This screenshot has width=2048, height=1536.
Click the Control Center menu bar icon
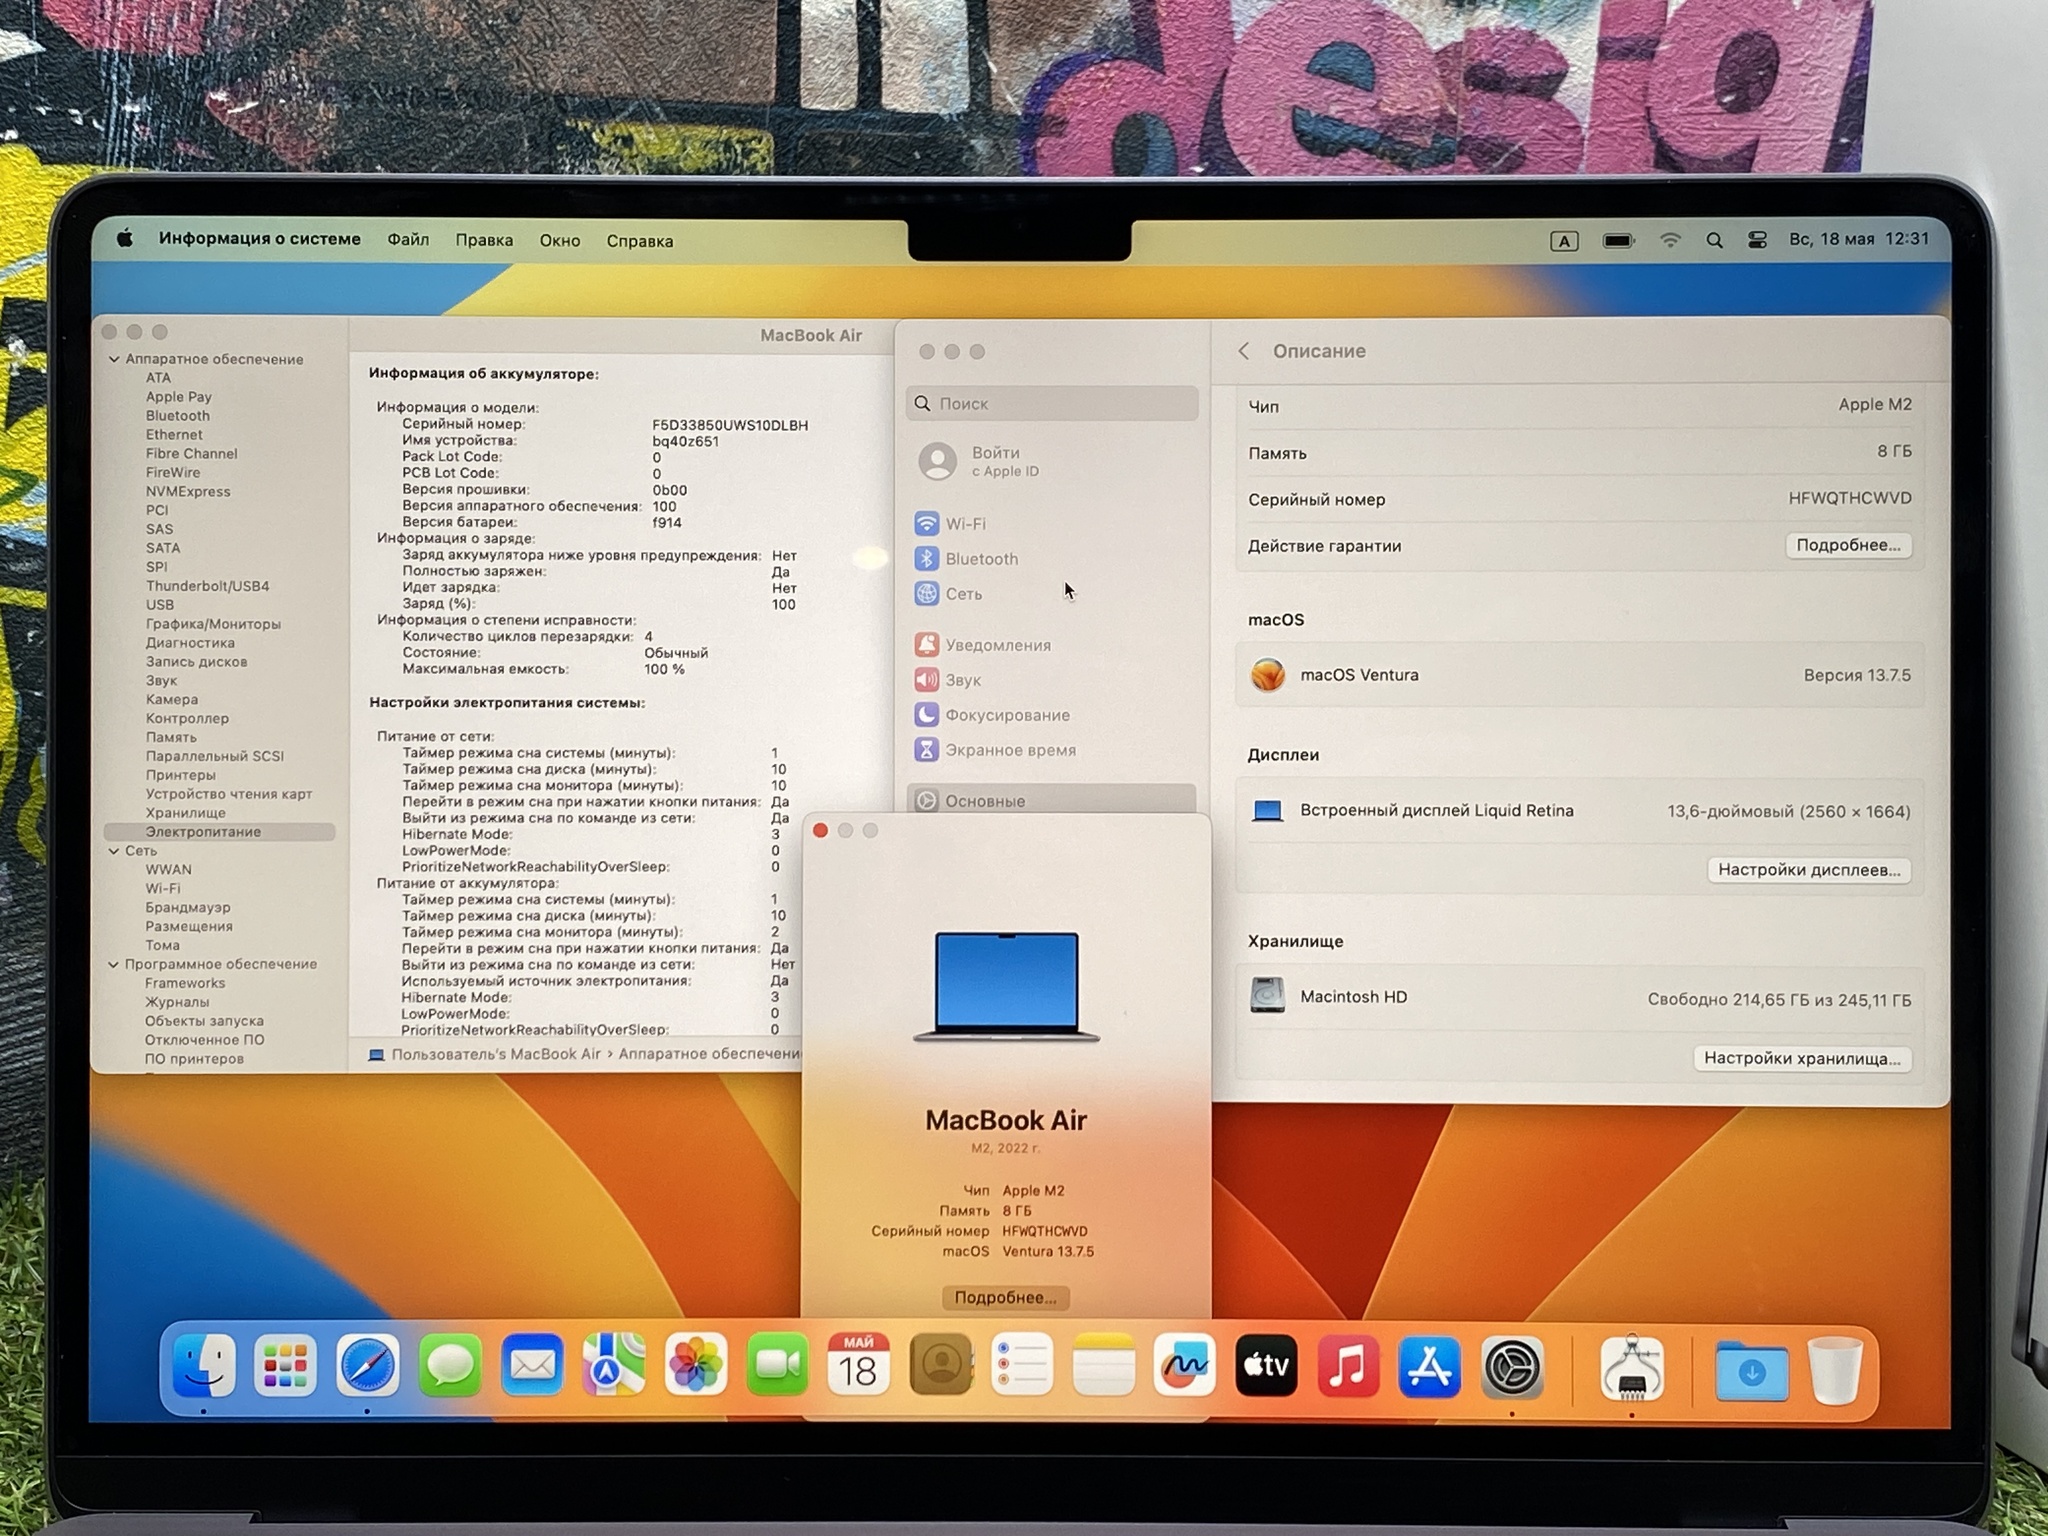pos(1757,240)
